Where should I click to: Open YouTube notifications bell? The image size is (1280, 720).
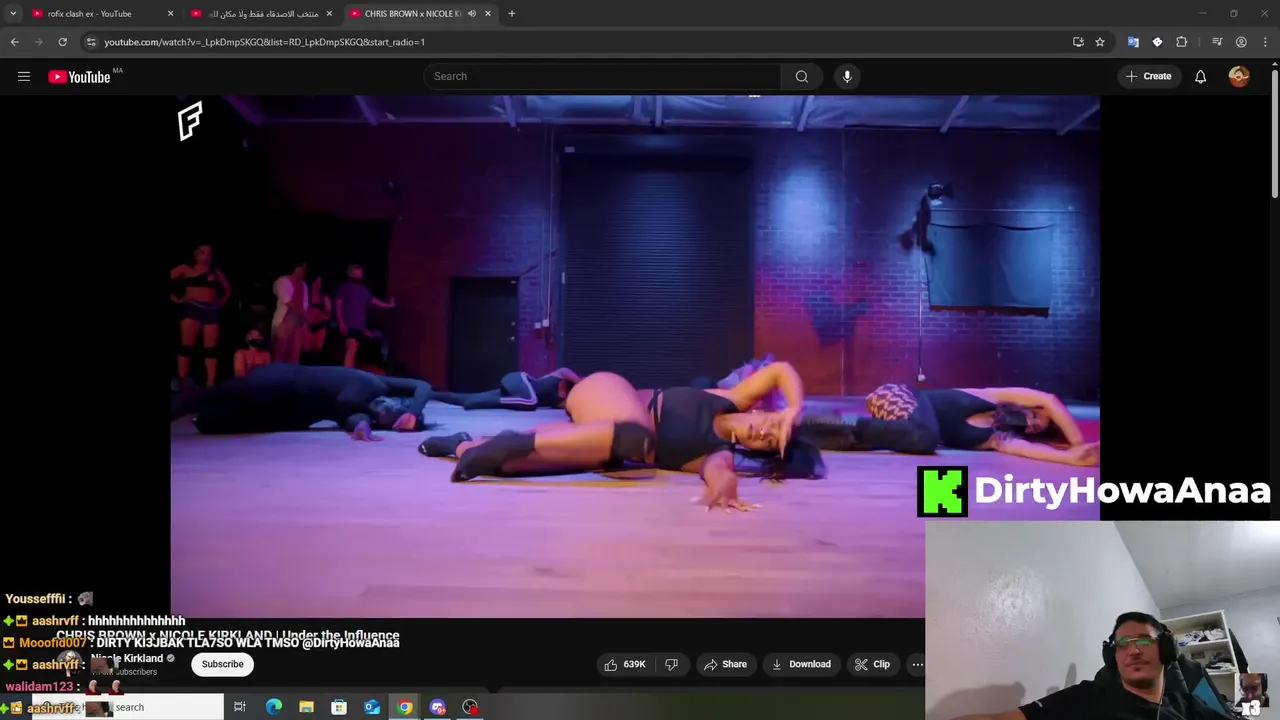(1200, 76)
